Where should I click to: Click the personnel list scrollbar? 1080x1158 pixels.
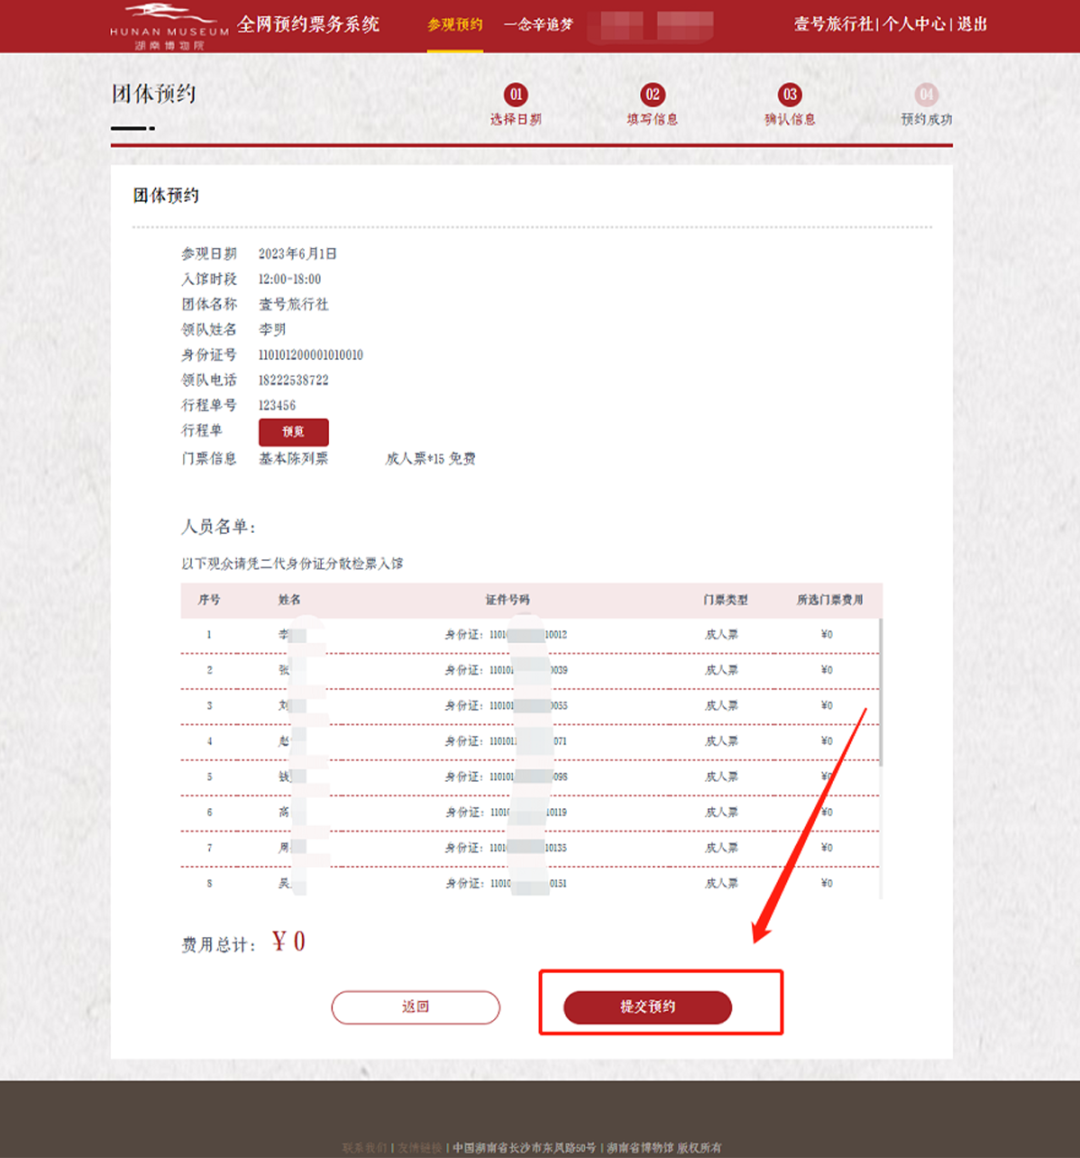pyautogui.click(x=881, y=692)
